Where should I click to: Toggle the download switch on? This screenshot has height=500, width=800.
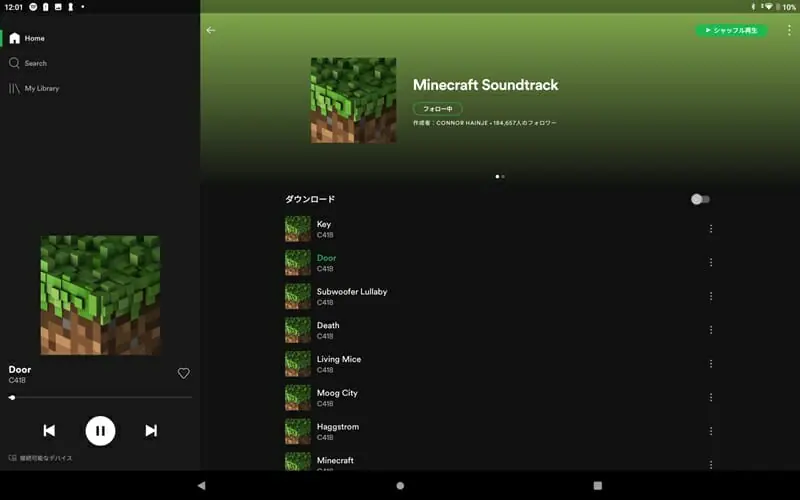tap(700, 199)
